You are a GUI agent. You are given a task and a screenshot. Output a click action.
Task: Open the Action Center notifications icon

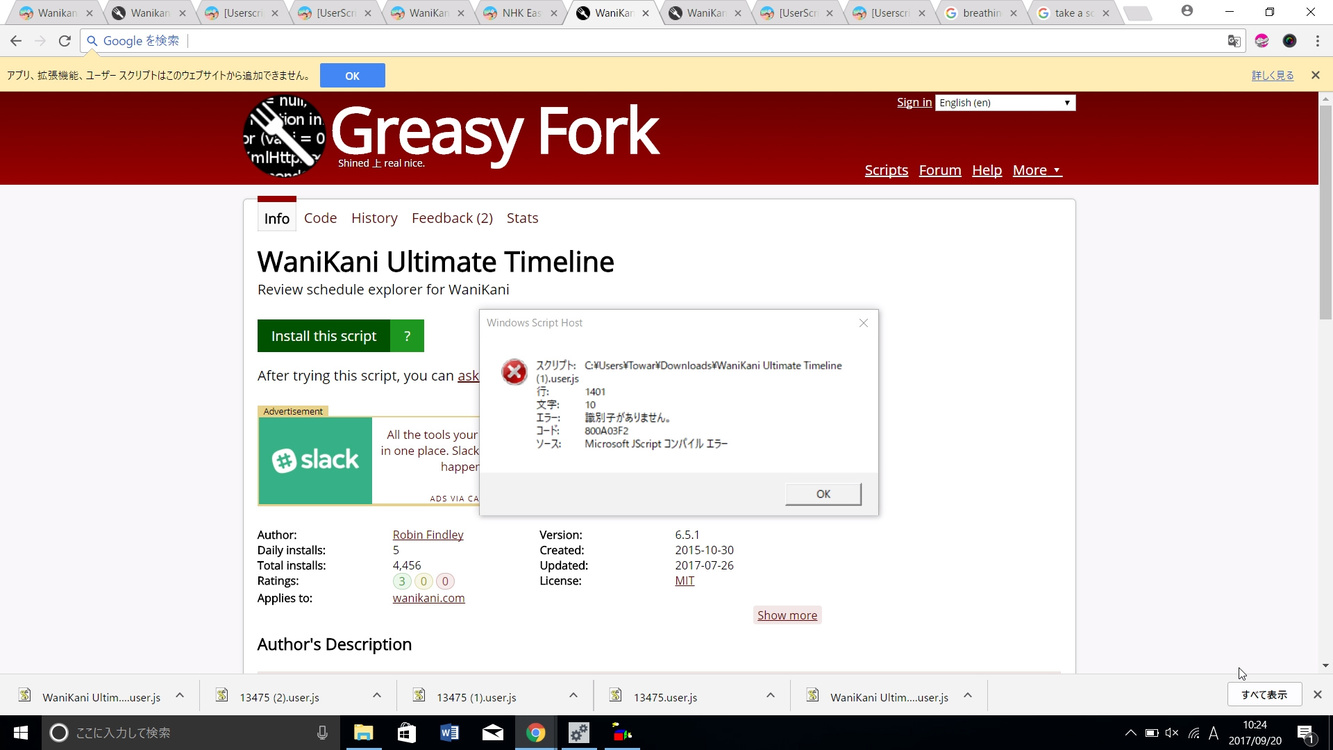tap(1305, 733)
